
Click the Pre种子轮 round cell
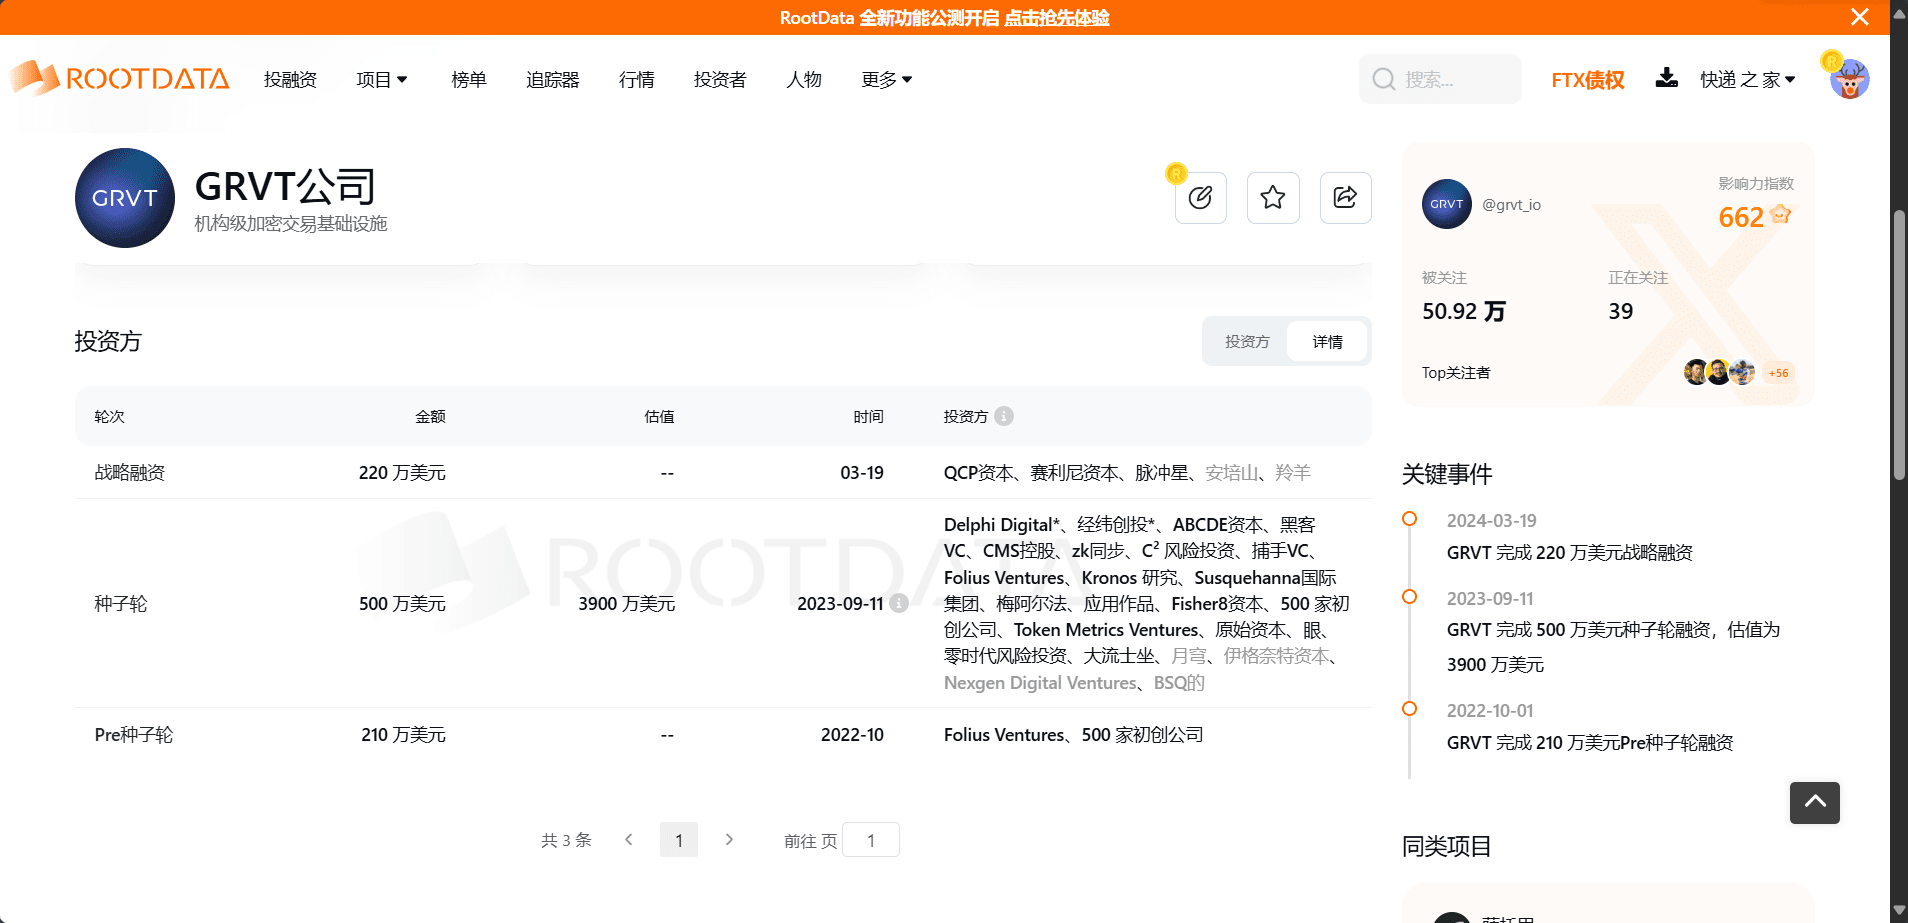click(x=134, y=735)
